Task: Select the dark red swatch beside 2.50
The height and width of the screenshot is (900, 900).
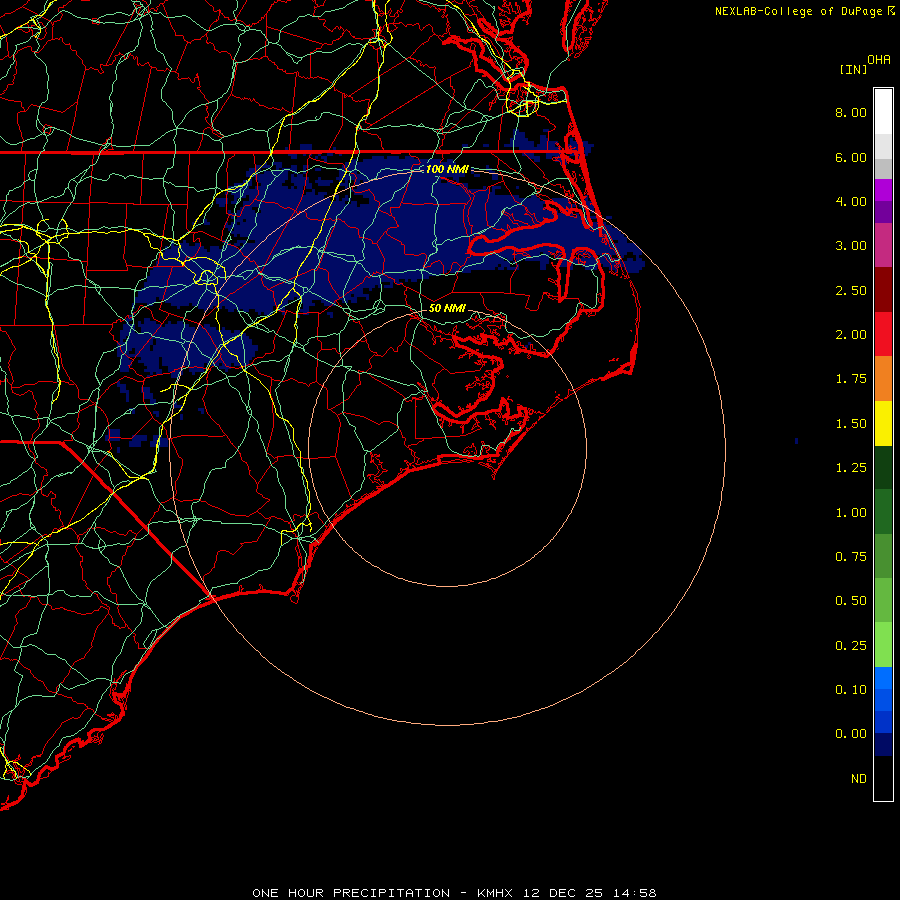Action: point(883,290)
